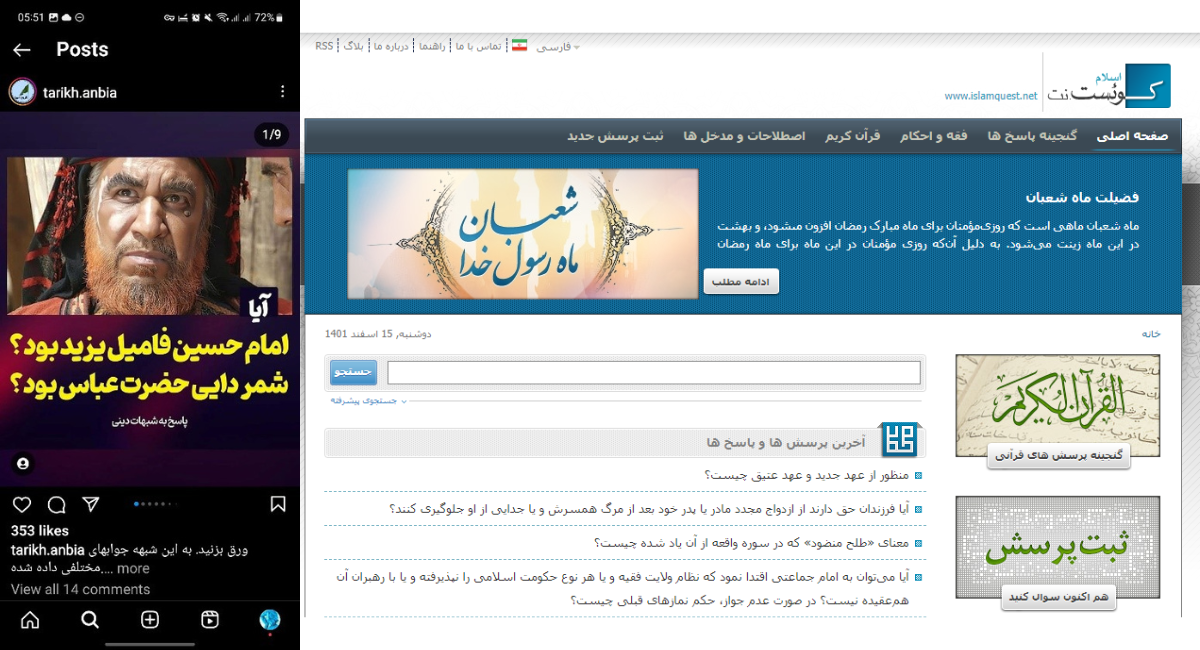Open Instagram search magnifier icon
Screen dimensions: 1200x650
90,620
